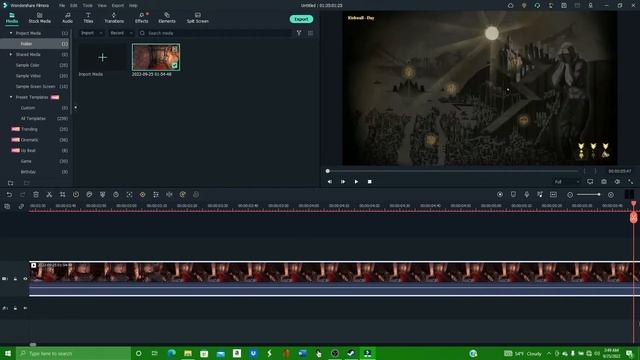Collapse the Project Media tree
The image size is (640, 360).
pos(11,33)
